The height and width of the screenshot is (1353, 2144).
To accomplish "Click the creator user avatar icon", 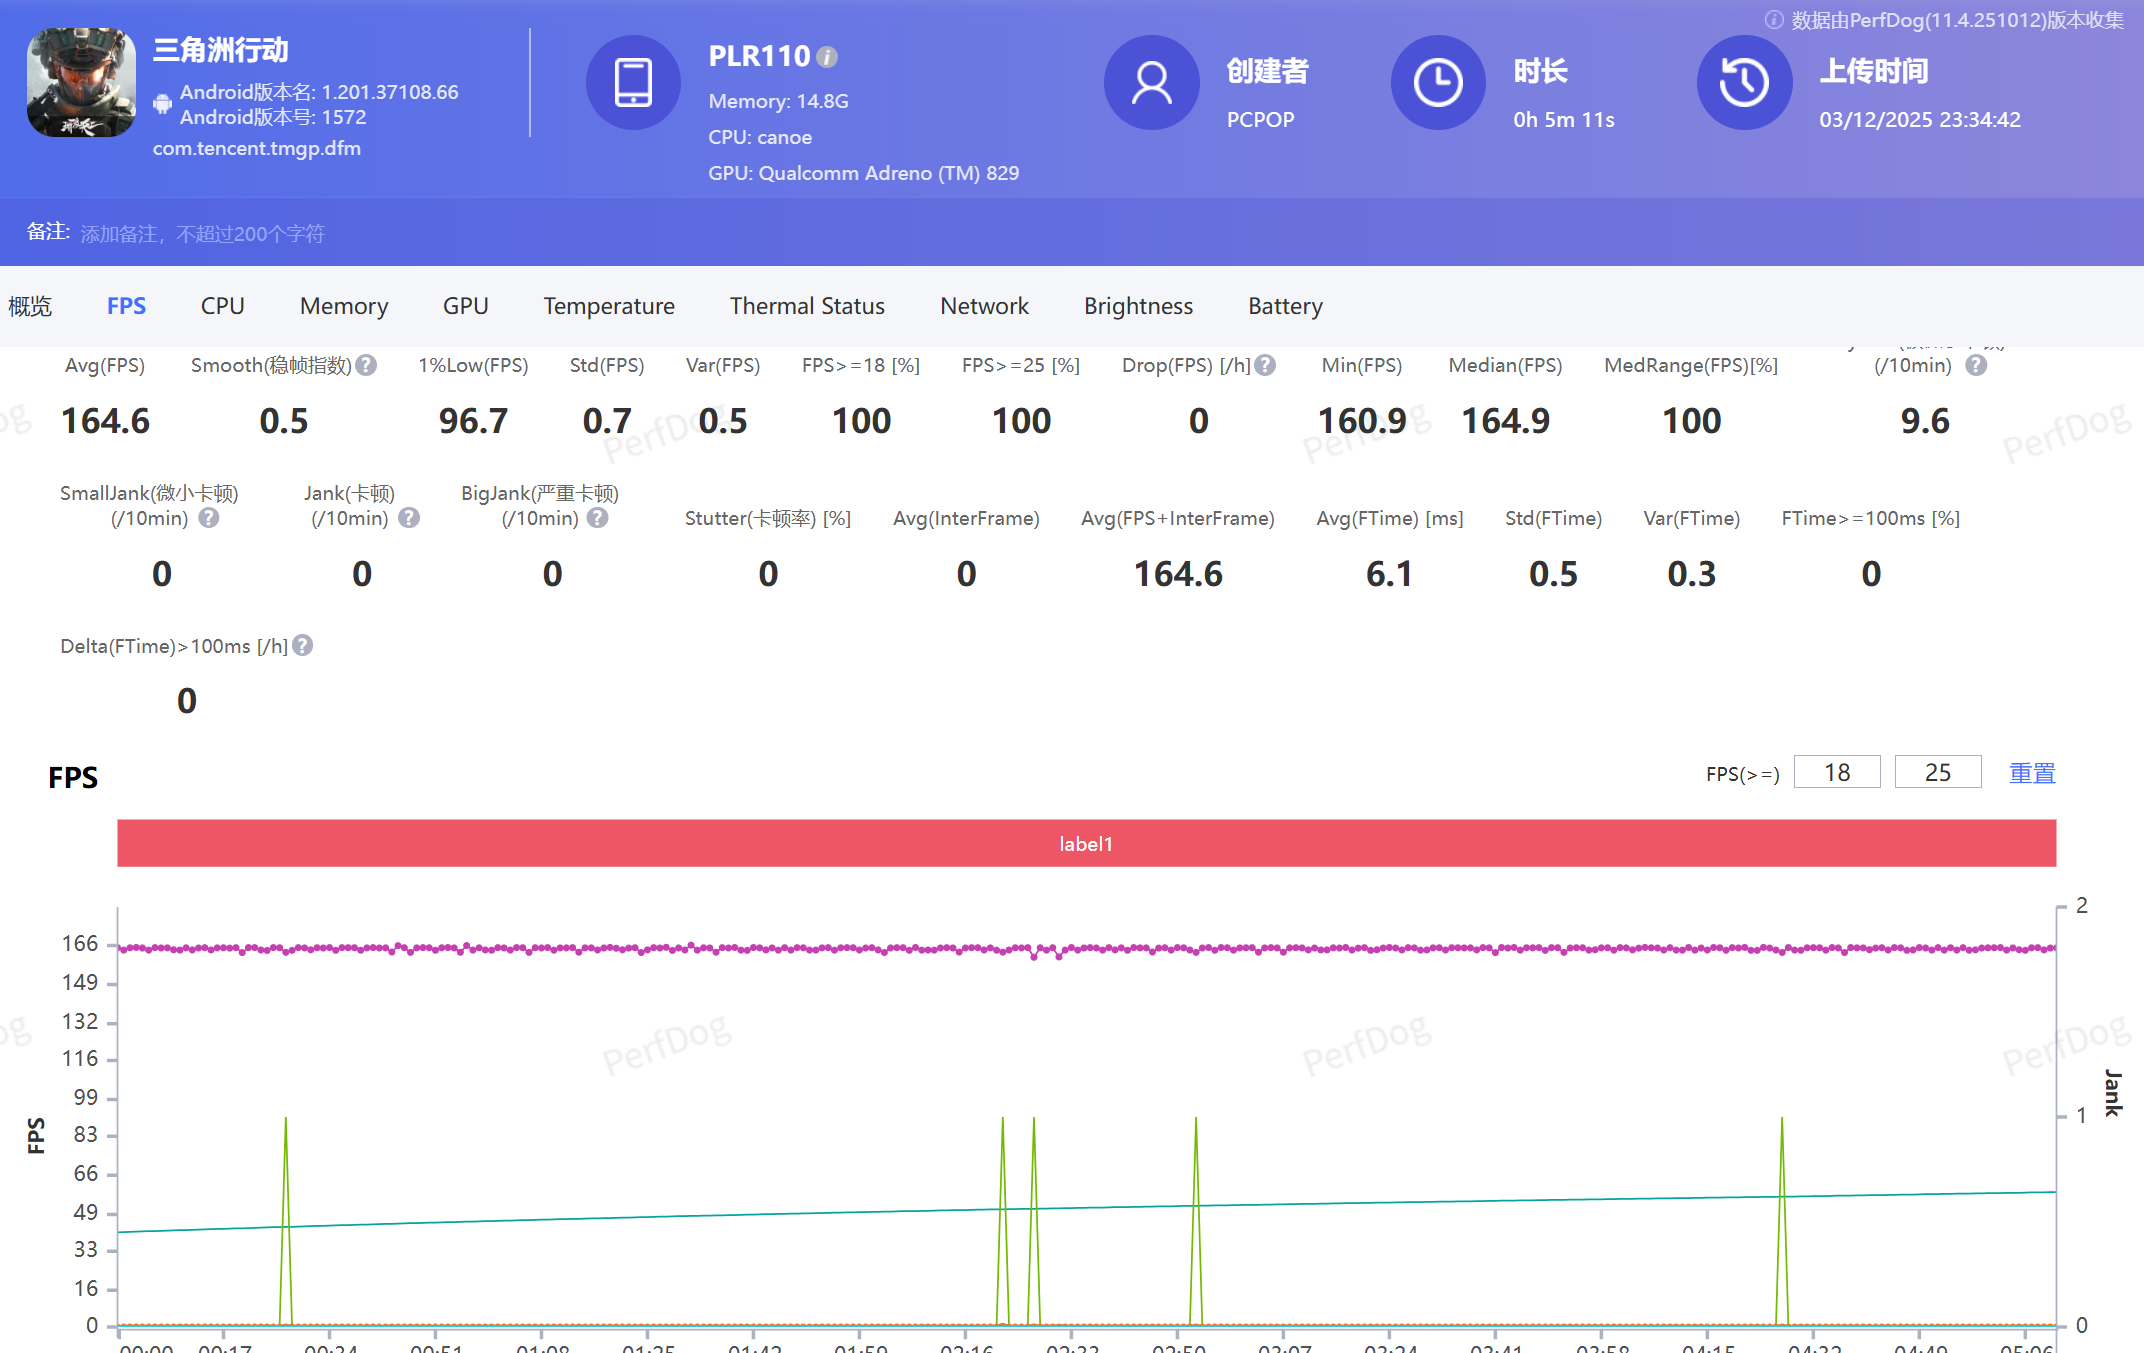I will tap(1151, 83).
